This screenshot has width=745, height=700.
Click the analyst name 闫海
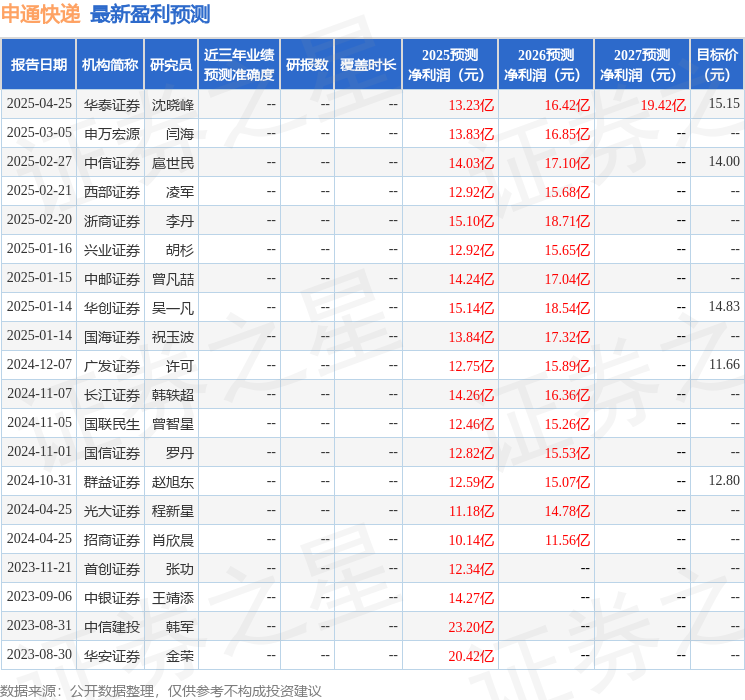[x=180, y=134]
